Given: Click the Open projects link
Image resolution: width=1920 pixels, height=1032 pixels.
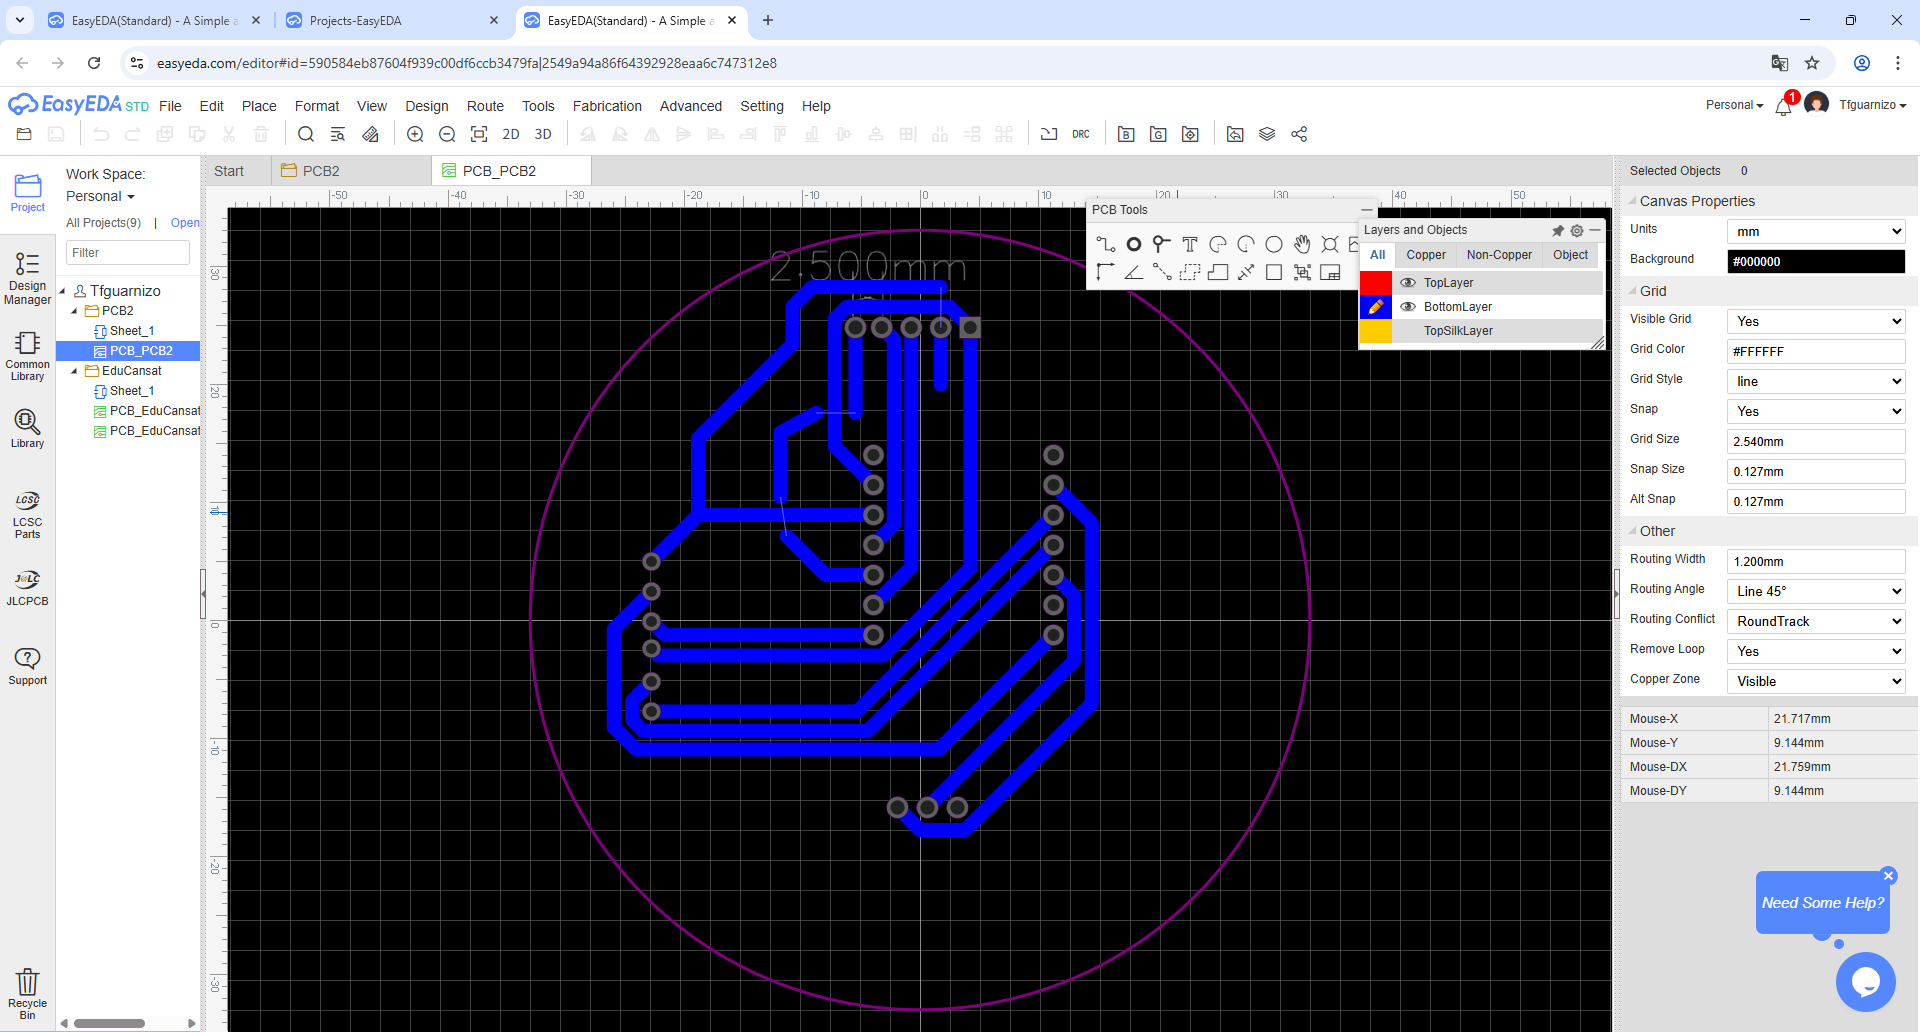Looking at the screenshot, I should (x=185, y=223).
